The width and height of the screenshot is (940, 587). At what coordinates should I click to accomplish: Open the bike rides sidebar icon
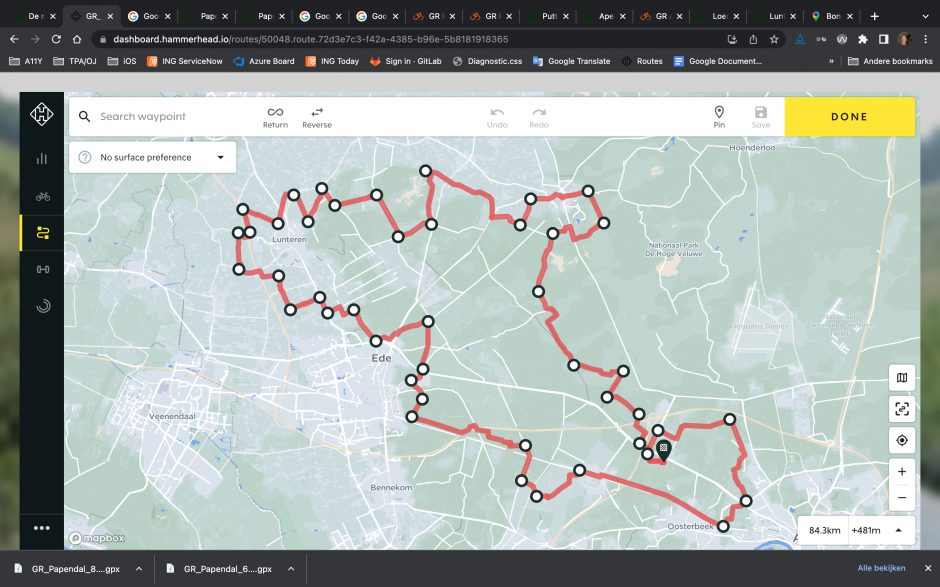(42, 196)
